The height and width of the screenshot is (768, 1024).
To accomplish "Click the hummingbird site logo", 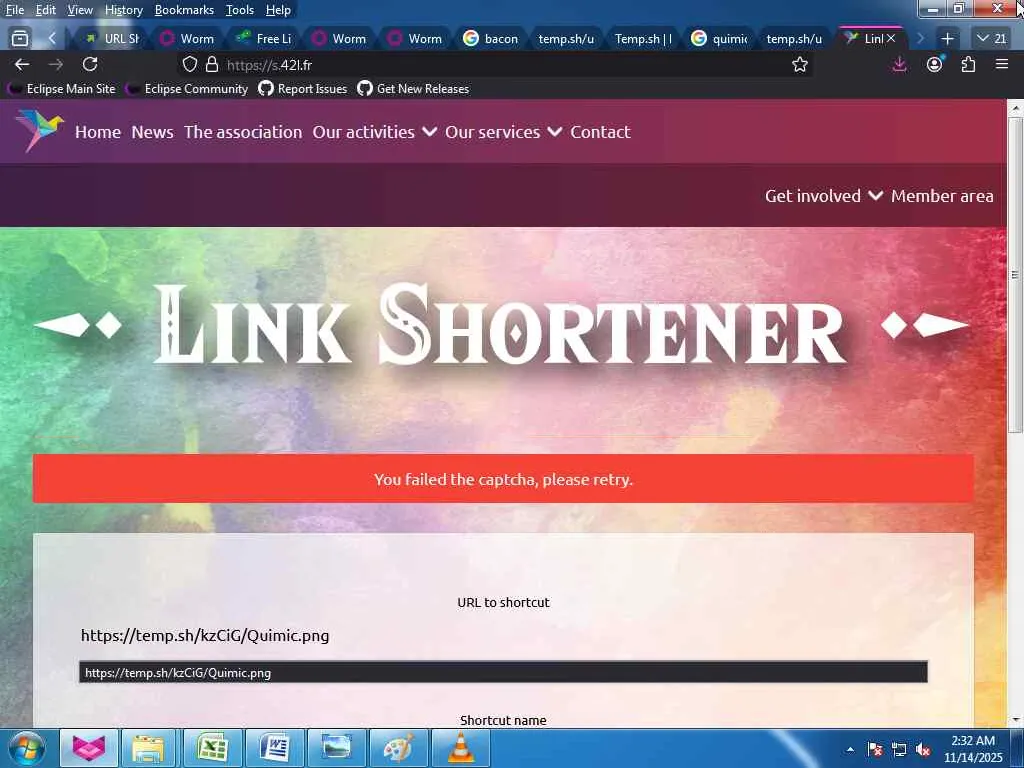I will 40,129.
